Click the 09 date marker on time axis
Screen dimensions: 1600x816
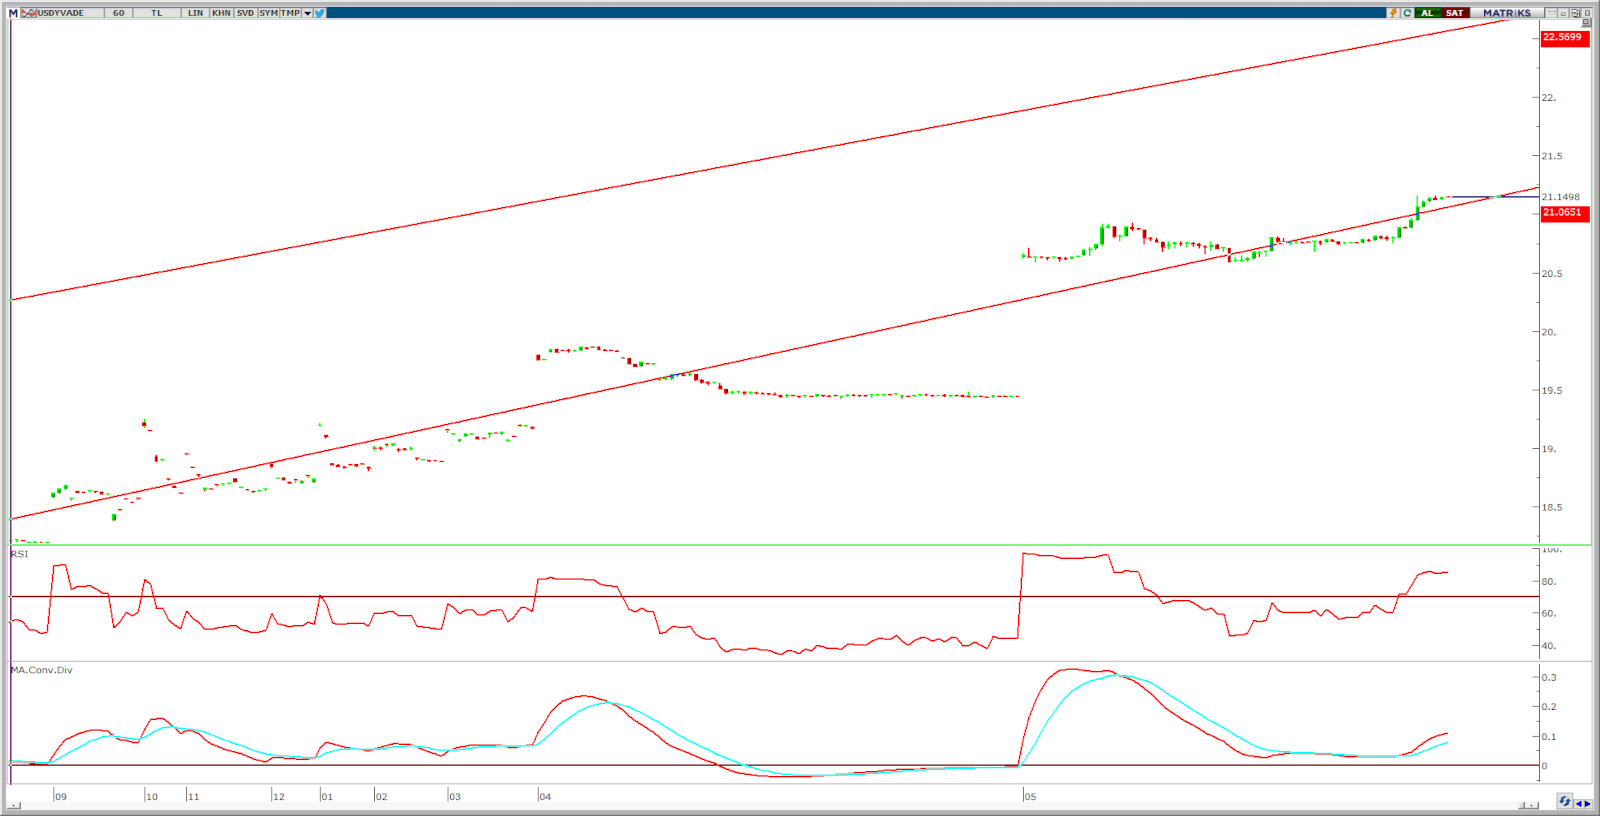(61, 797)
